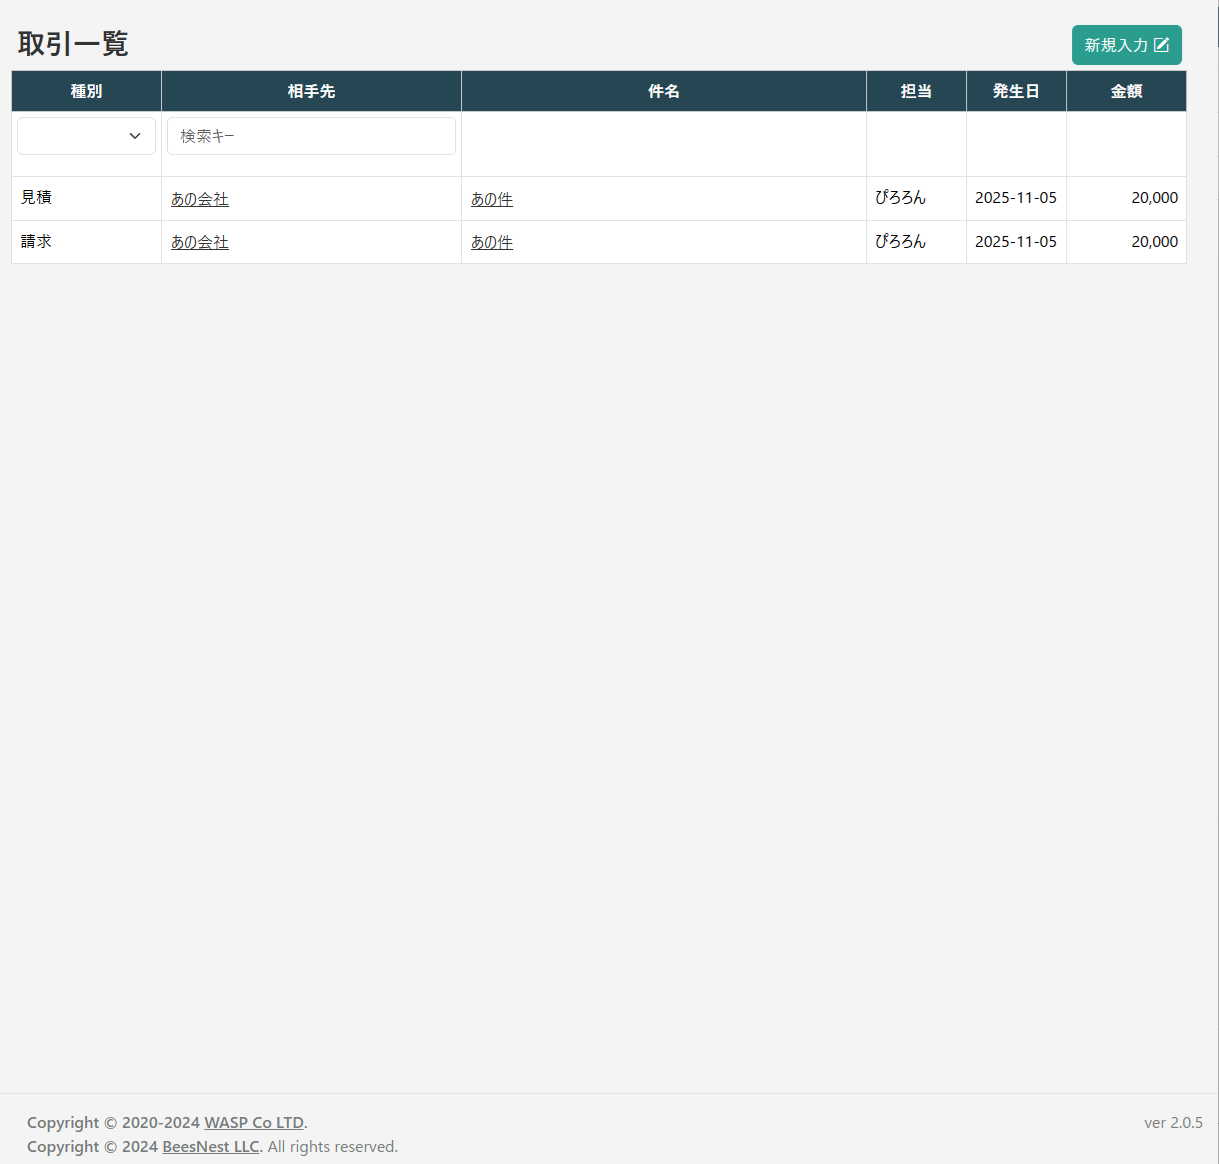The height and width of the screenshot is (1164, 1219).
Task: Click the pencil icon on 新規入力 button
Action: (1161, 45)
